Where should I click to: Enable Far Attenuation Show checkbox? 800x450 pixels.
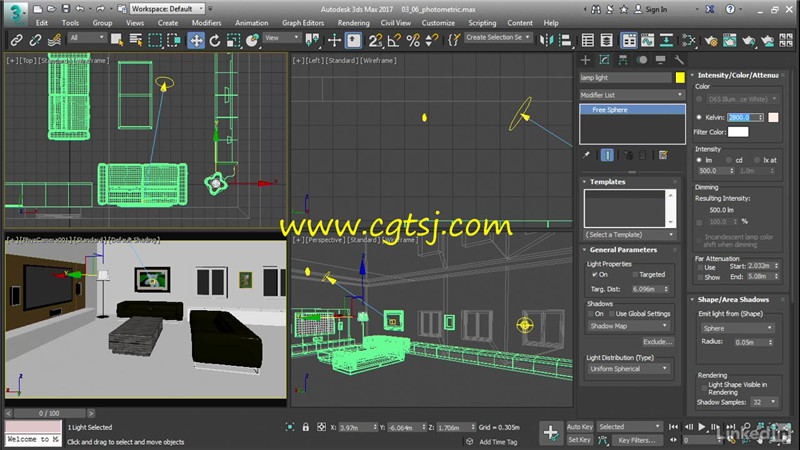pyautogui.click(x=700, y=278)
